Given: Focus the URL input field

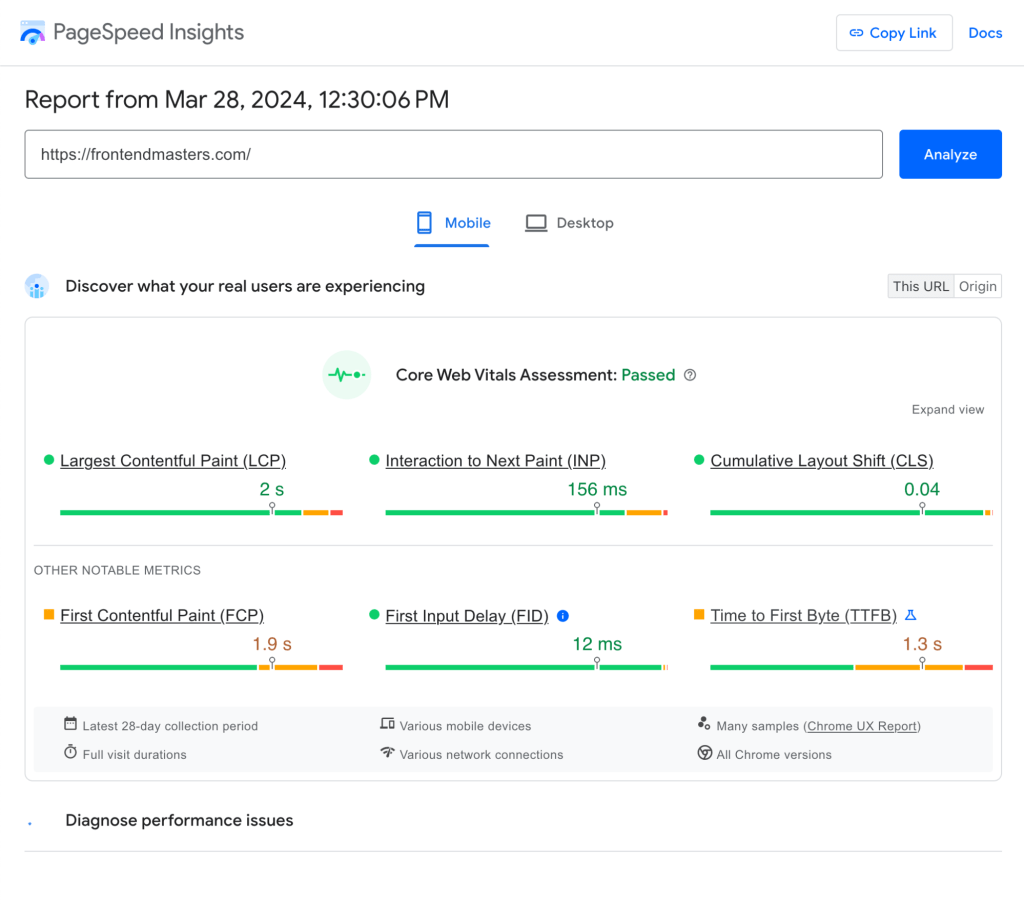Looking at the screenshot, I should pyautogui.click(x=453, y=154).
